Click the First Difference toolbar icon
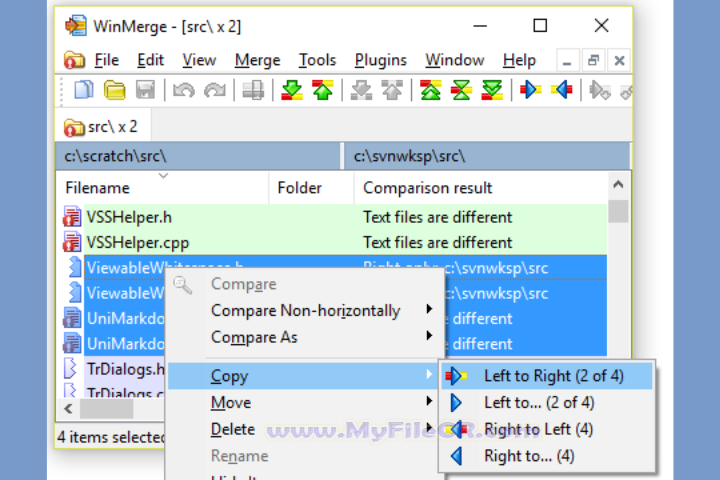This screenshot has width=720, height=480. click(x=430, y=90)
